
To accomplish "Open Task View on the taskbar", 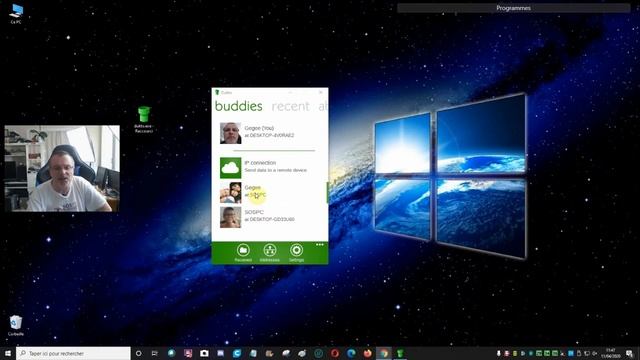I will [x=155, y=353].
